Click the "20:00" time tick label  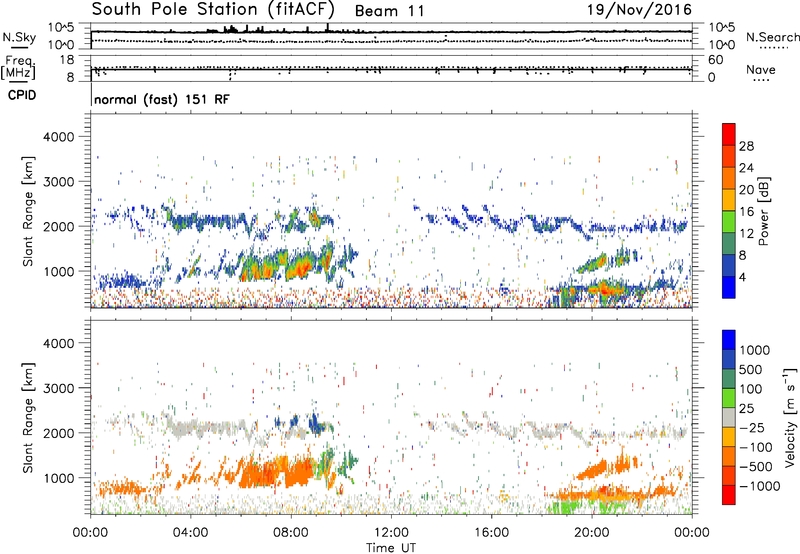tap(591, 533)
